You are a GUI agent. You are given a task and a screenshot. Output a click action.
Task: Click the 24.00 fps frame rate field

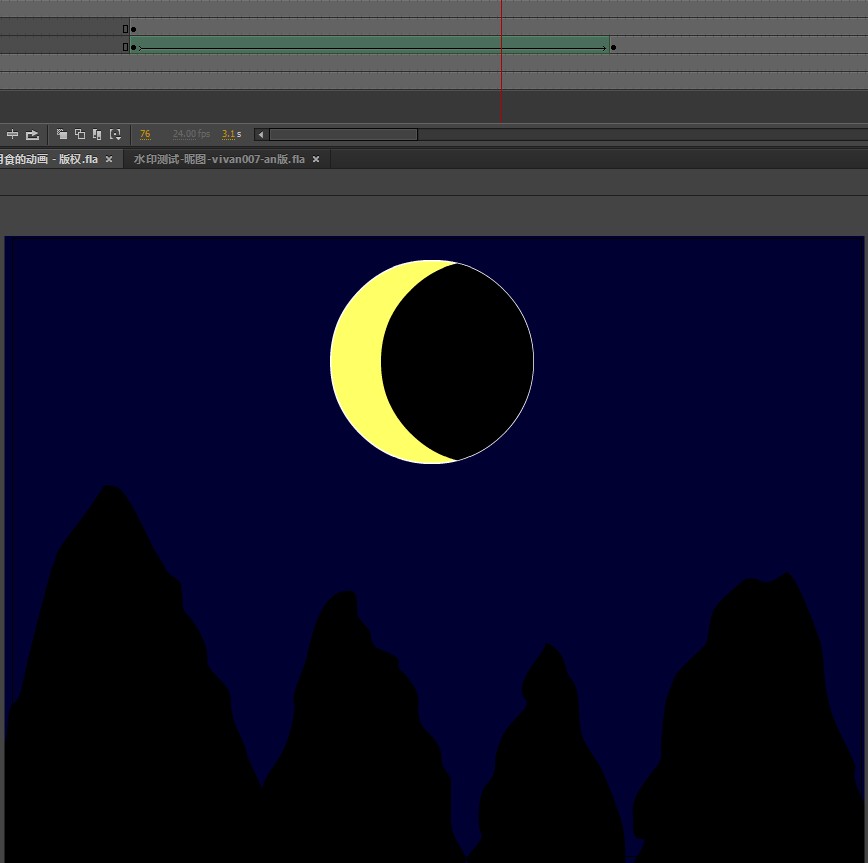pos(191,134)
